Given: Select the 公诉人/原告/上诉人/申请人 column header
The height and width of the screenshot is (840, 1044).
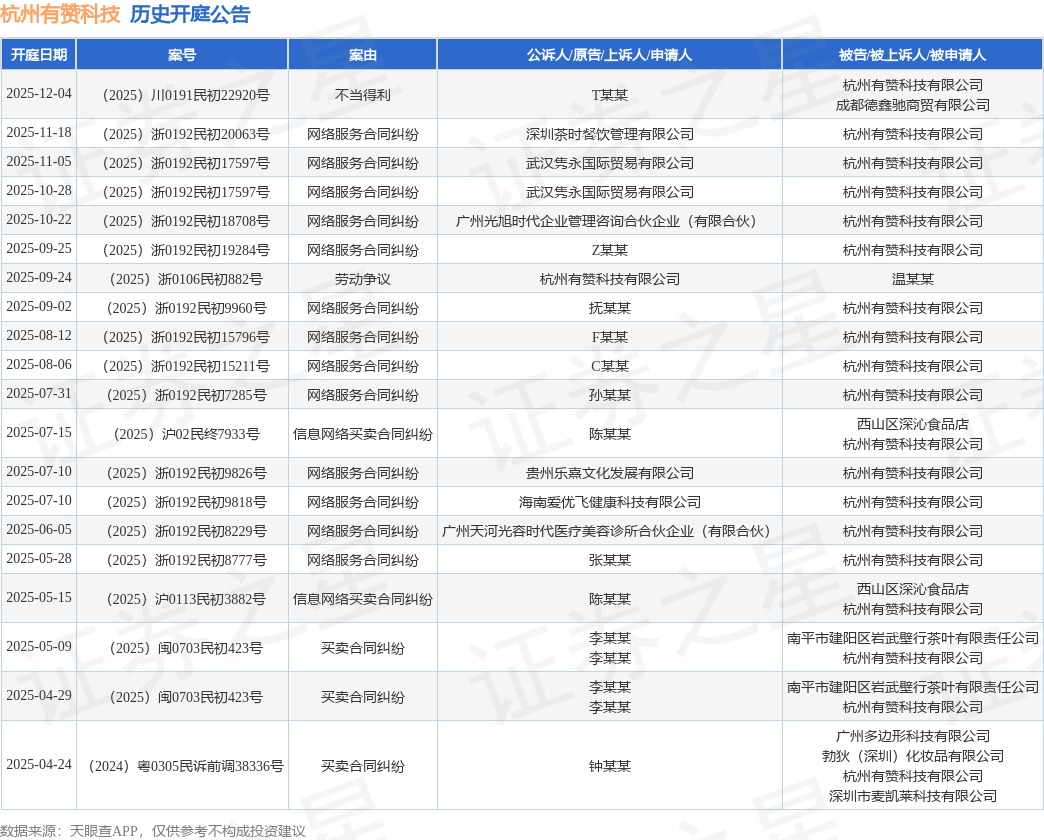Looking at the screenshot, I should 609,55.
